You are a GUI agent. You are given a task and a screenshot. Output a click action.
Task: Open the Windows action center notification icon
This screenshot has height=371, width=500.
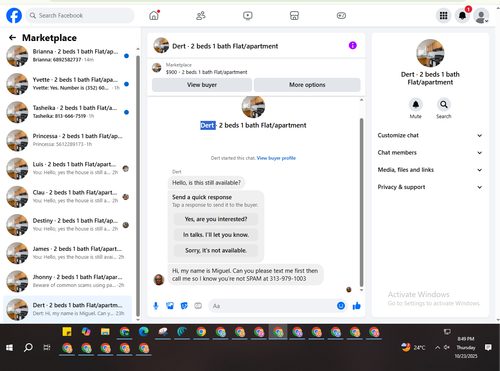488,348
